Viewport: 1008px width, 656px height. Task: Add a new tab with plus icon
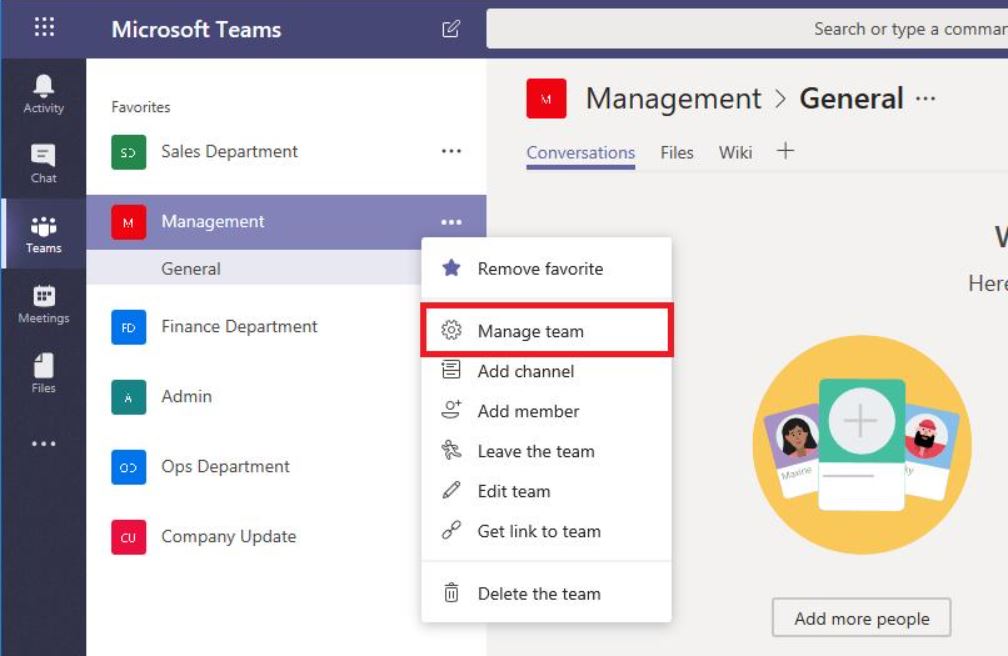pos(785,151)
